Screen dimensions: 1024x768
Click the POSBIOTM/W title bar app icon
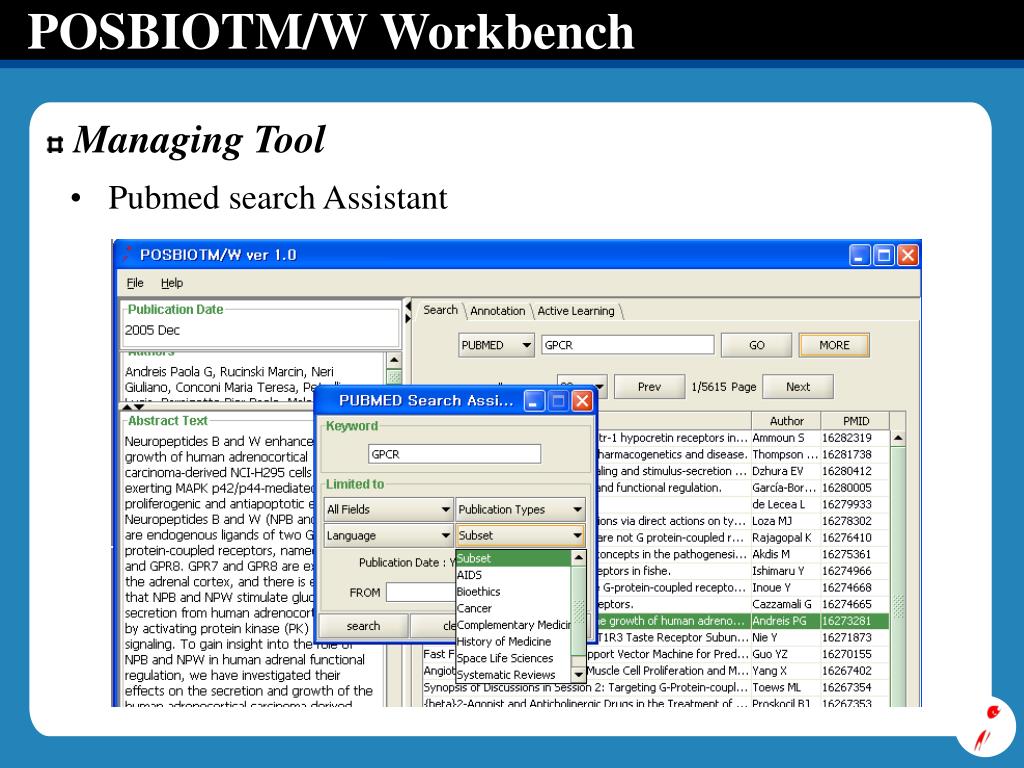[x=127, y=253]
